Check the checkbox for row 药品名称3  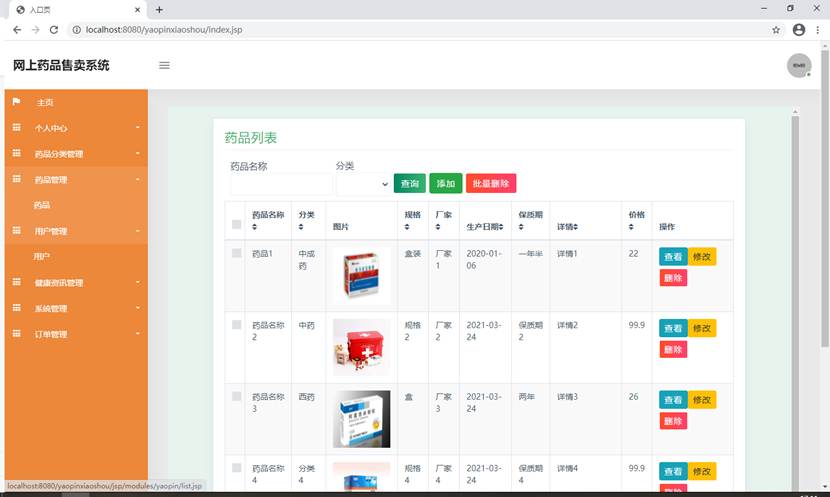pyautogui.click(x=237, y=396)
